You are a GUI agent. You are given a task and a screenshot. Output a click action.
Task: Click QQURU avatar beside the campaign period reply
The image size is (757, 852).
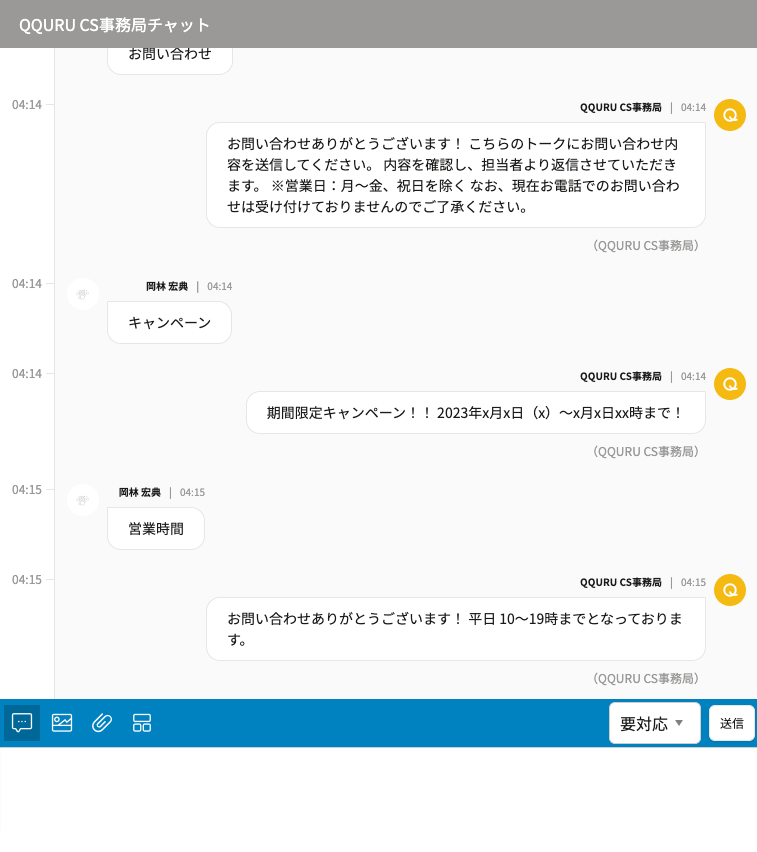coord(730,384)
